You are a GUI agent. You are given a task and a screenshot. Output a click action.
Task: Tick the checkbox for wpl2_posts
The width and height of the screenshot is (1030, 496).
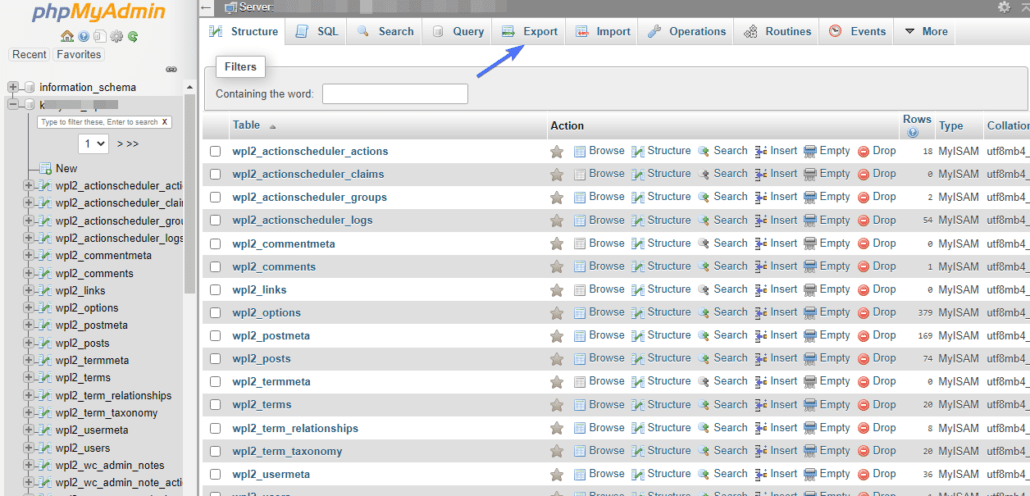[x=215, y=359]
